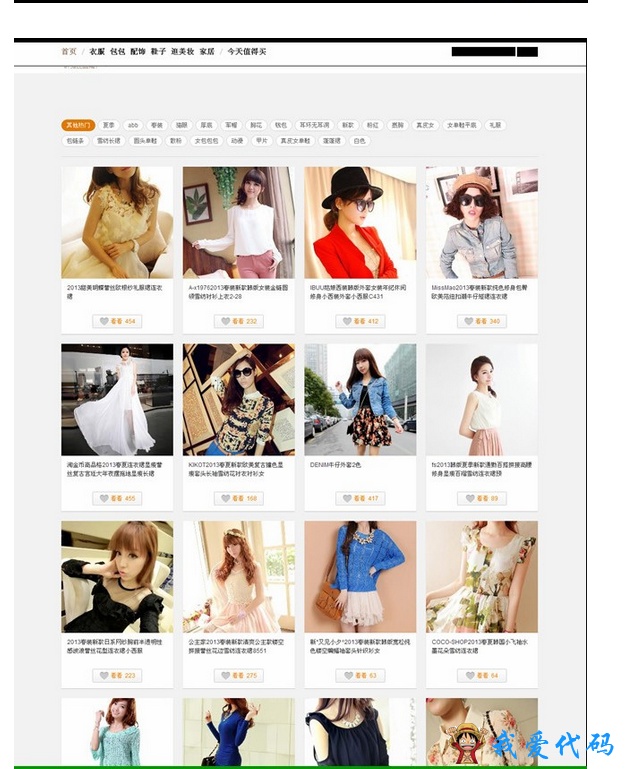Open the denim jacket street photo
The height and width of the screenshot is (769, 631).
pos(360,400)
